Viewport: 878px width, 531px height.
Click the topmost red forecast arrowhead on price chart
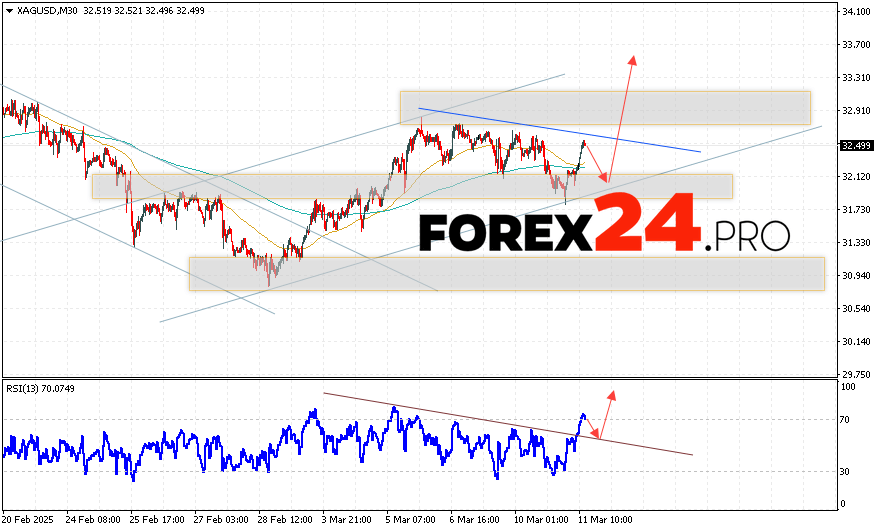632,58
